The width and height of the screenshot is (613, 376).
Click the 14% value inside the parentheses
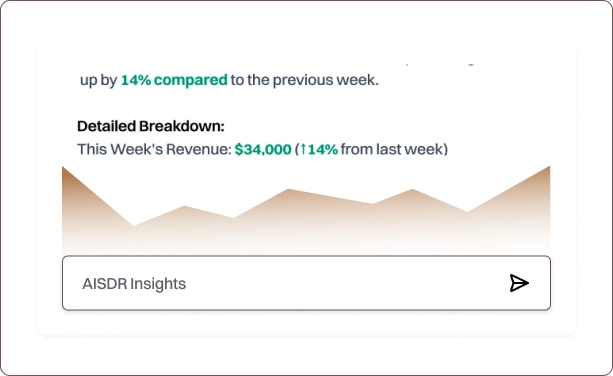coord(323,149)
